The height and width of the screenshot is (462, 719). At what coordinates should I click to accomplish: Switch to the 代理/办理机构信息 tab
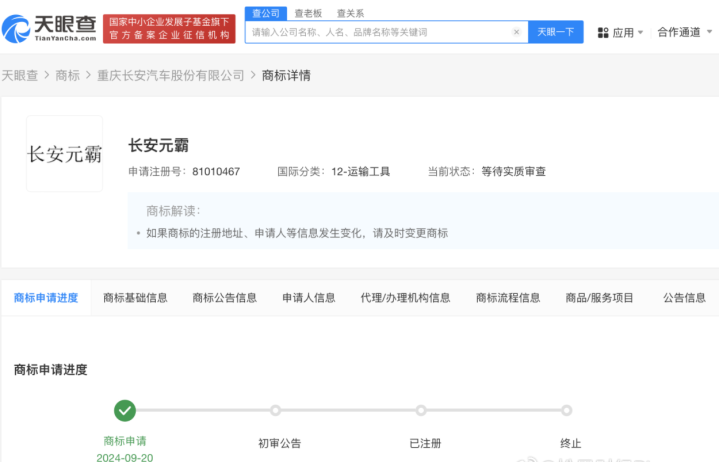pos(405,298)
